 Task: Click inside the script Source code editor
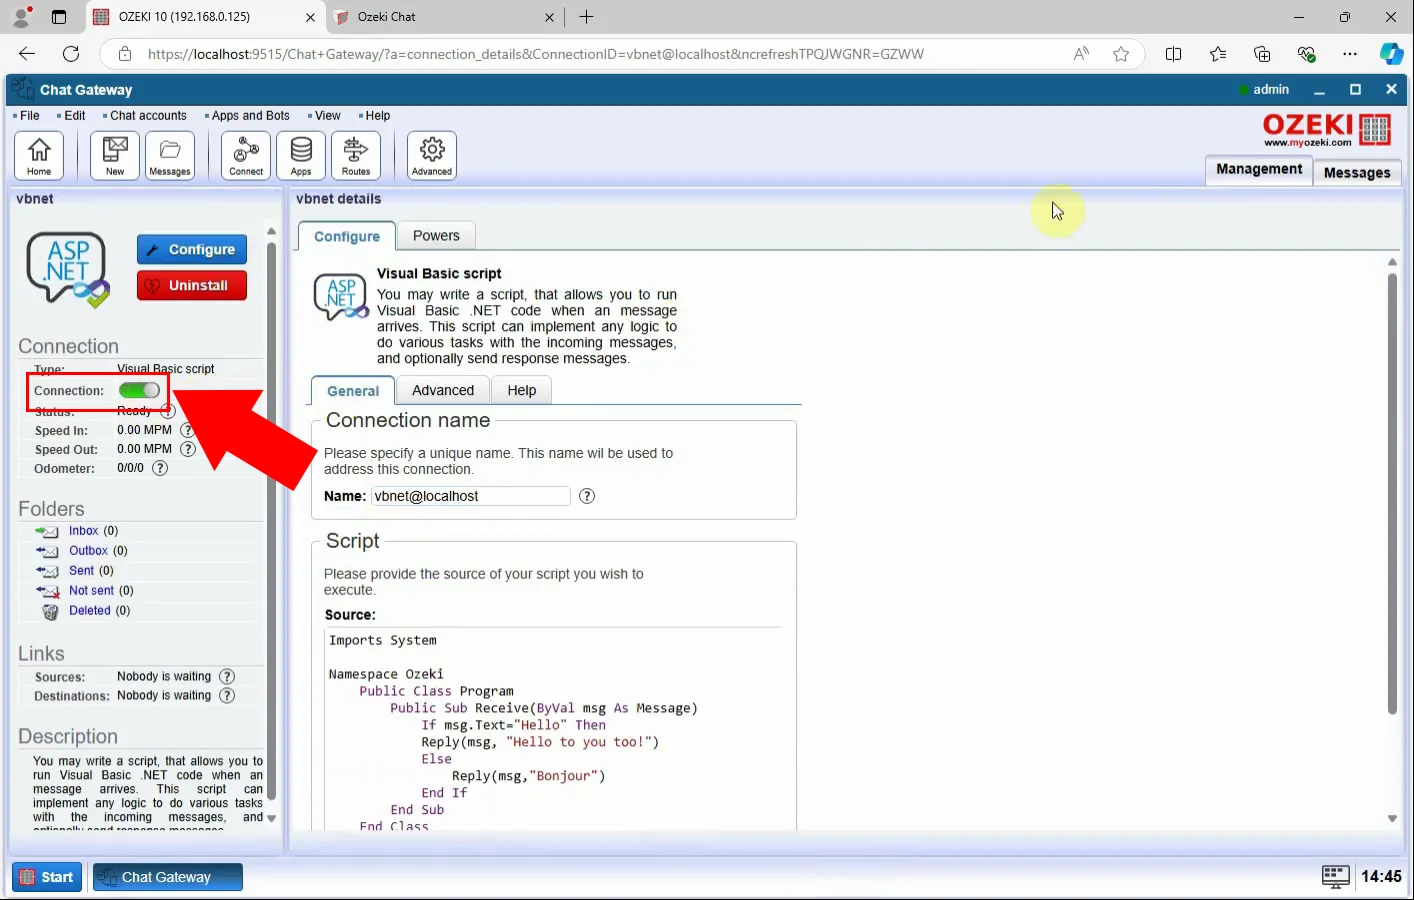point(554,729)
